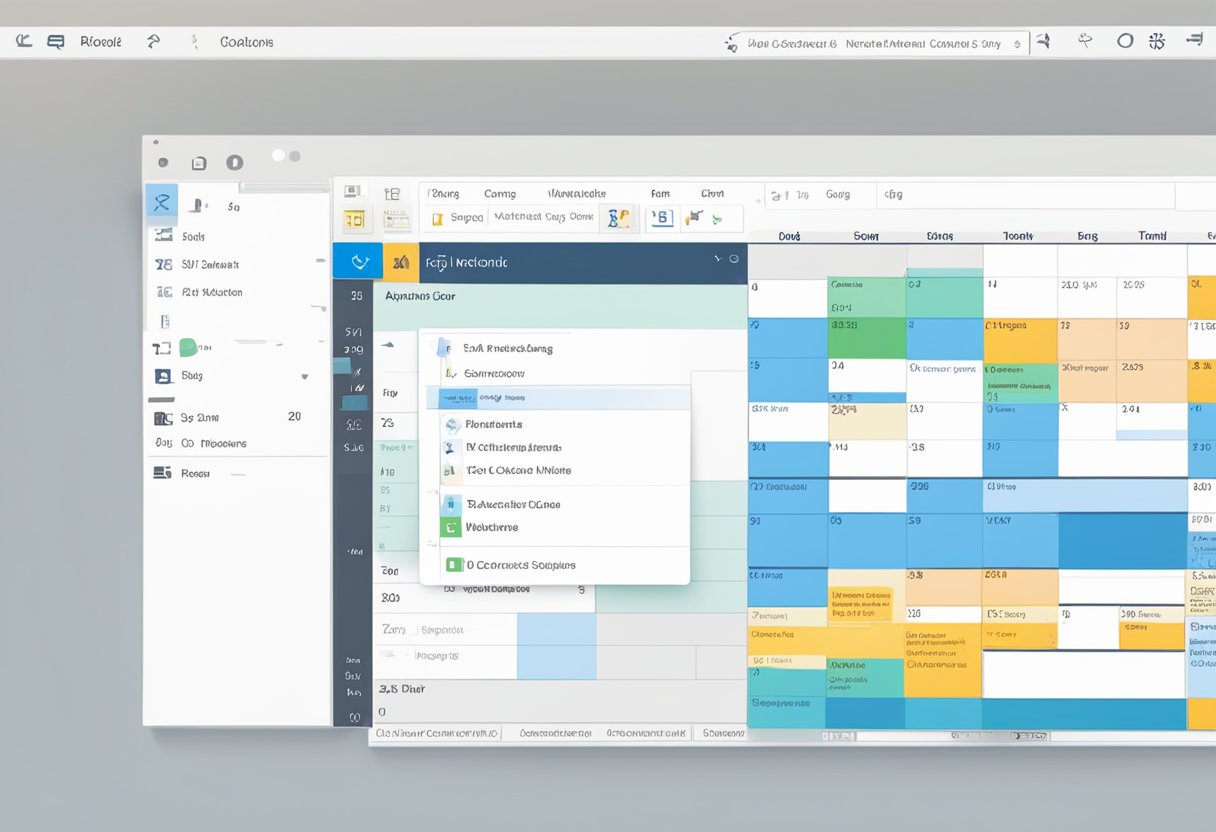1216x832 pixels.
Task: Toggle the green '0 Ccorrnects Sospires' checkbox
Action: (454, 565)
